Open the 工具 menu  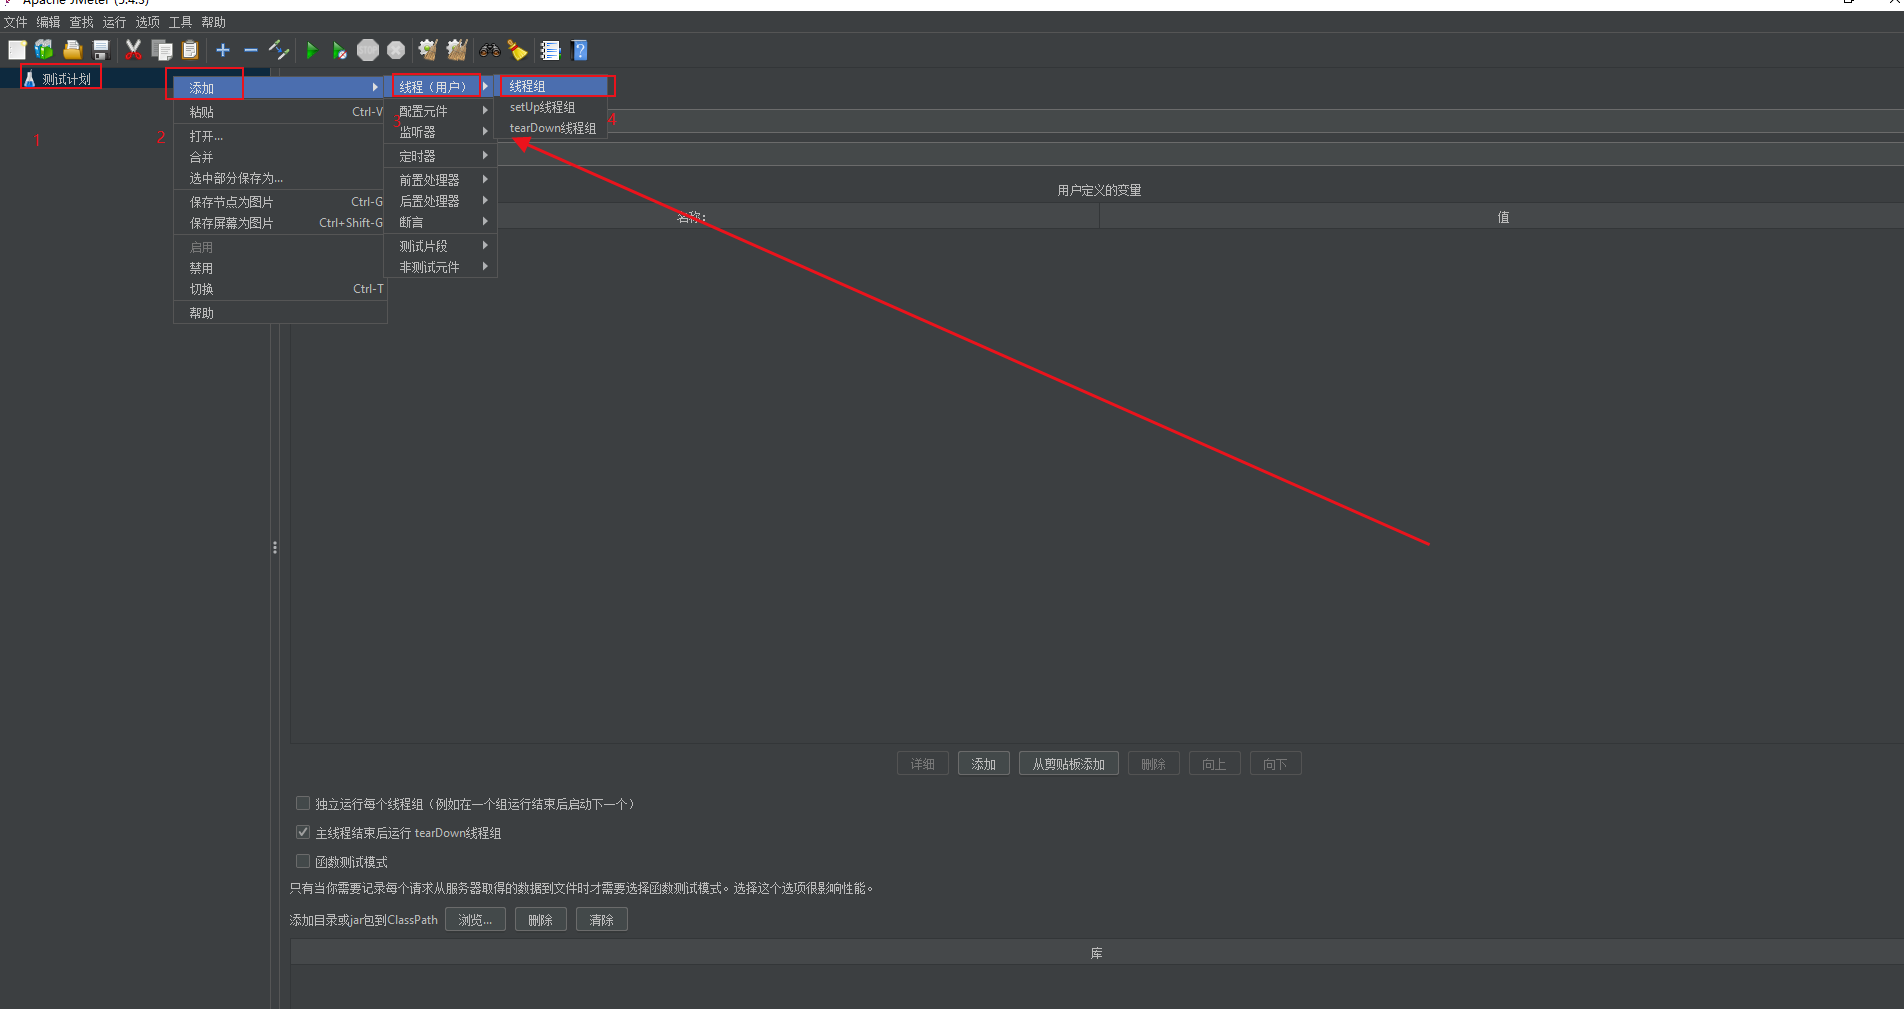click(x=181, y=22)
